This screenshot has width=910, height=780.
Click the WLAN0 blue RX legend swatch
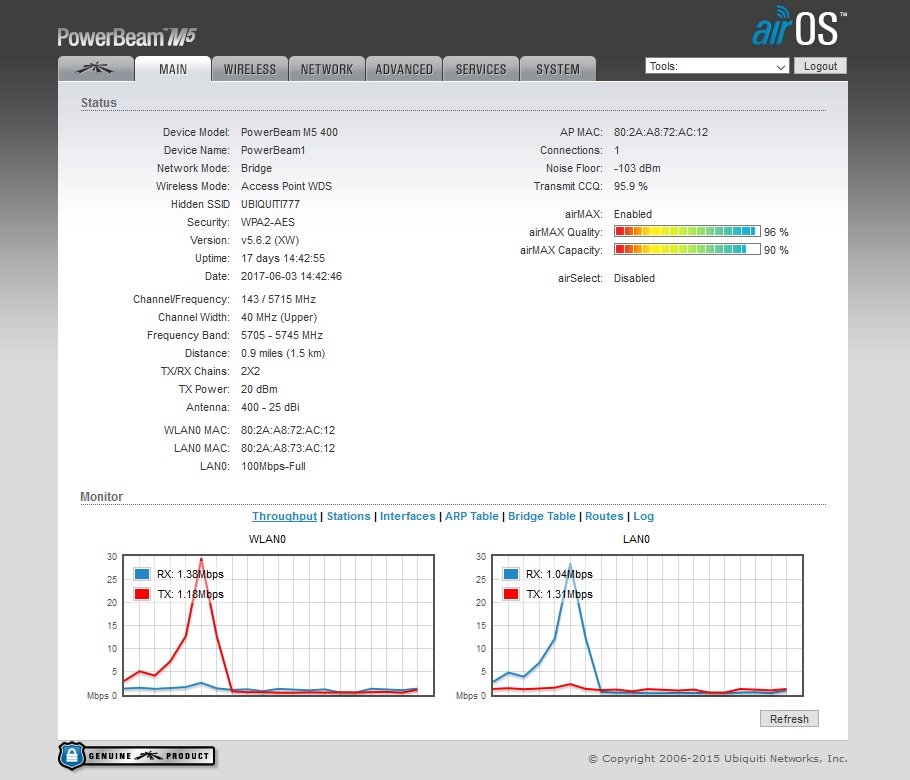point(142,574)
